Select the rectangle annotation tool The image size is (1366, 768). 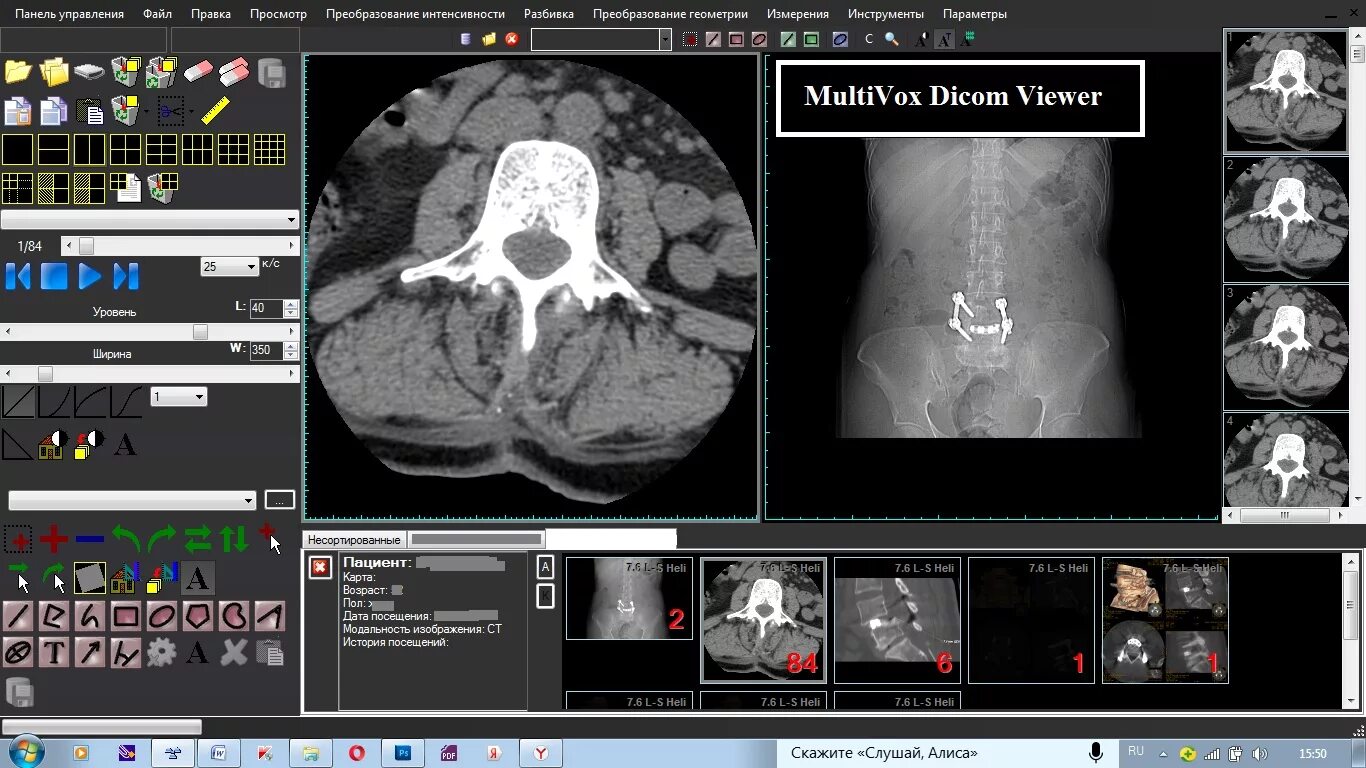(x=126, y=616)
